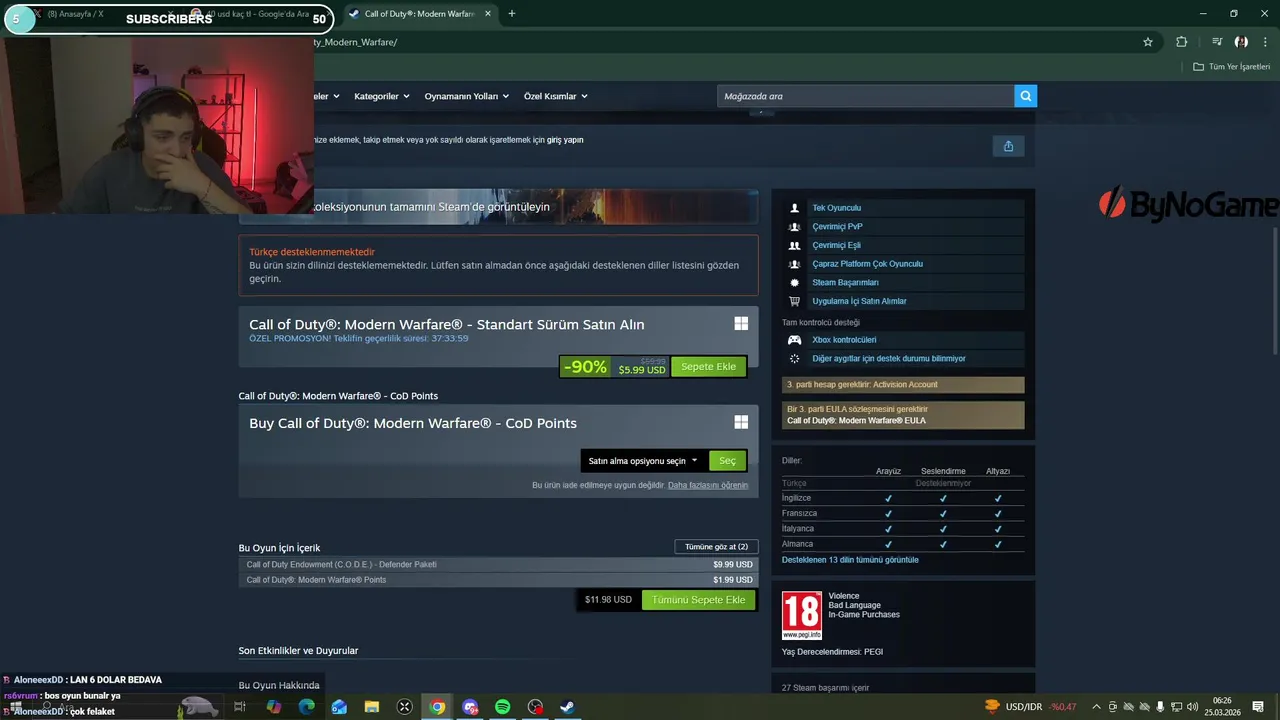Show hidden system tray icons

1096,707
